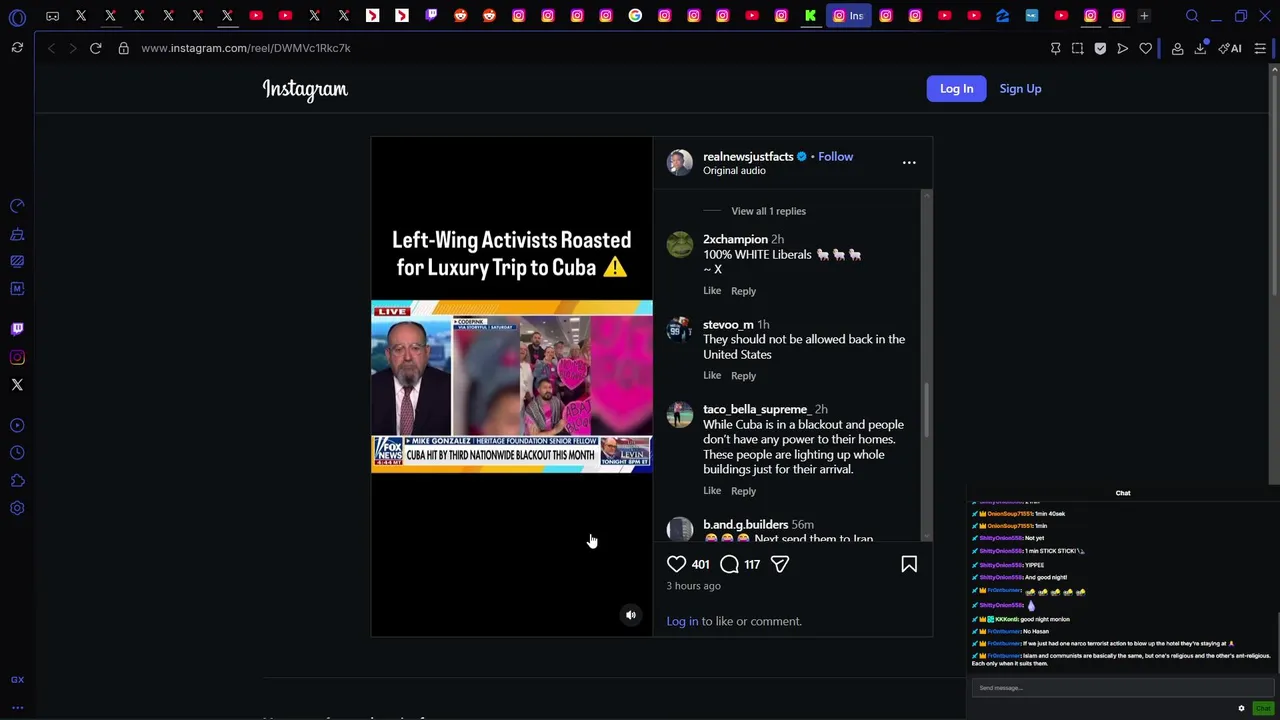Open the b.and.g.builders username link
The height and width of the screenshot is (720, 1280).
(x=745, y=524)
